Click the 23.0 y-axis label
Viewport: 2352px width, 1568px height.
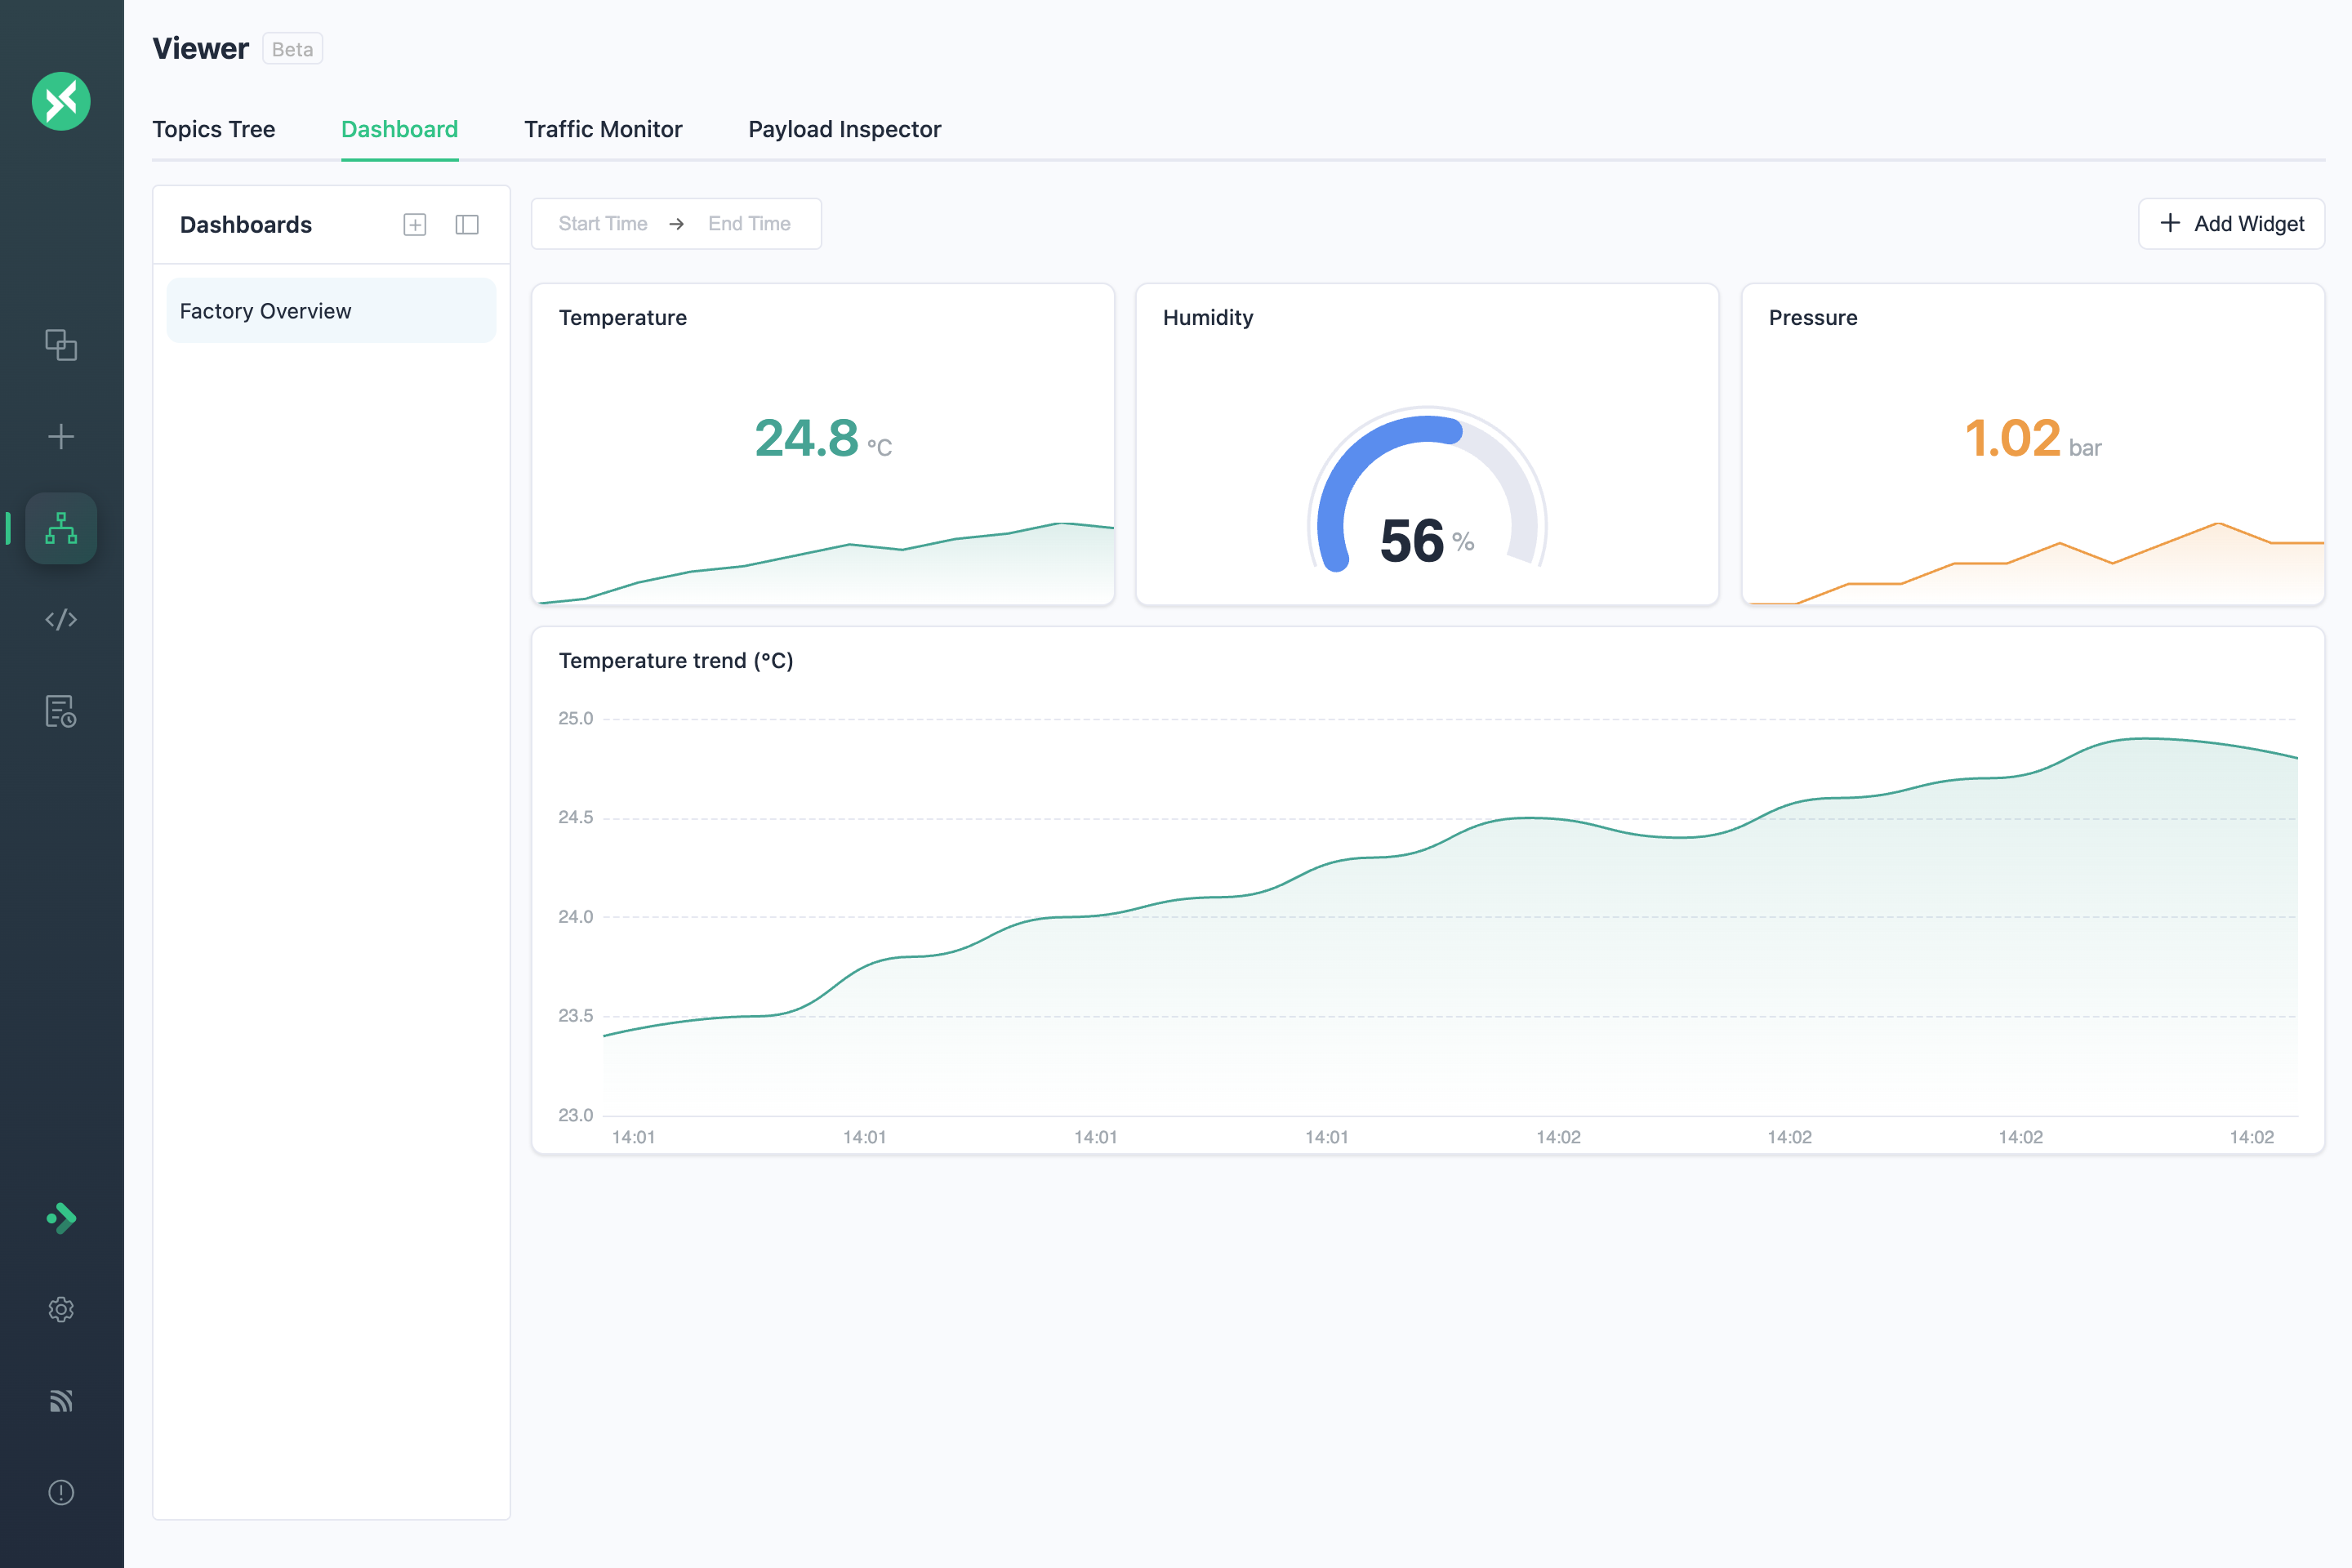pyautogui.click(x=575, y=1115)
